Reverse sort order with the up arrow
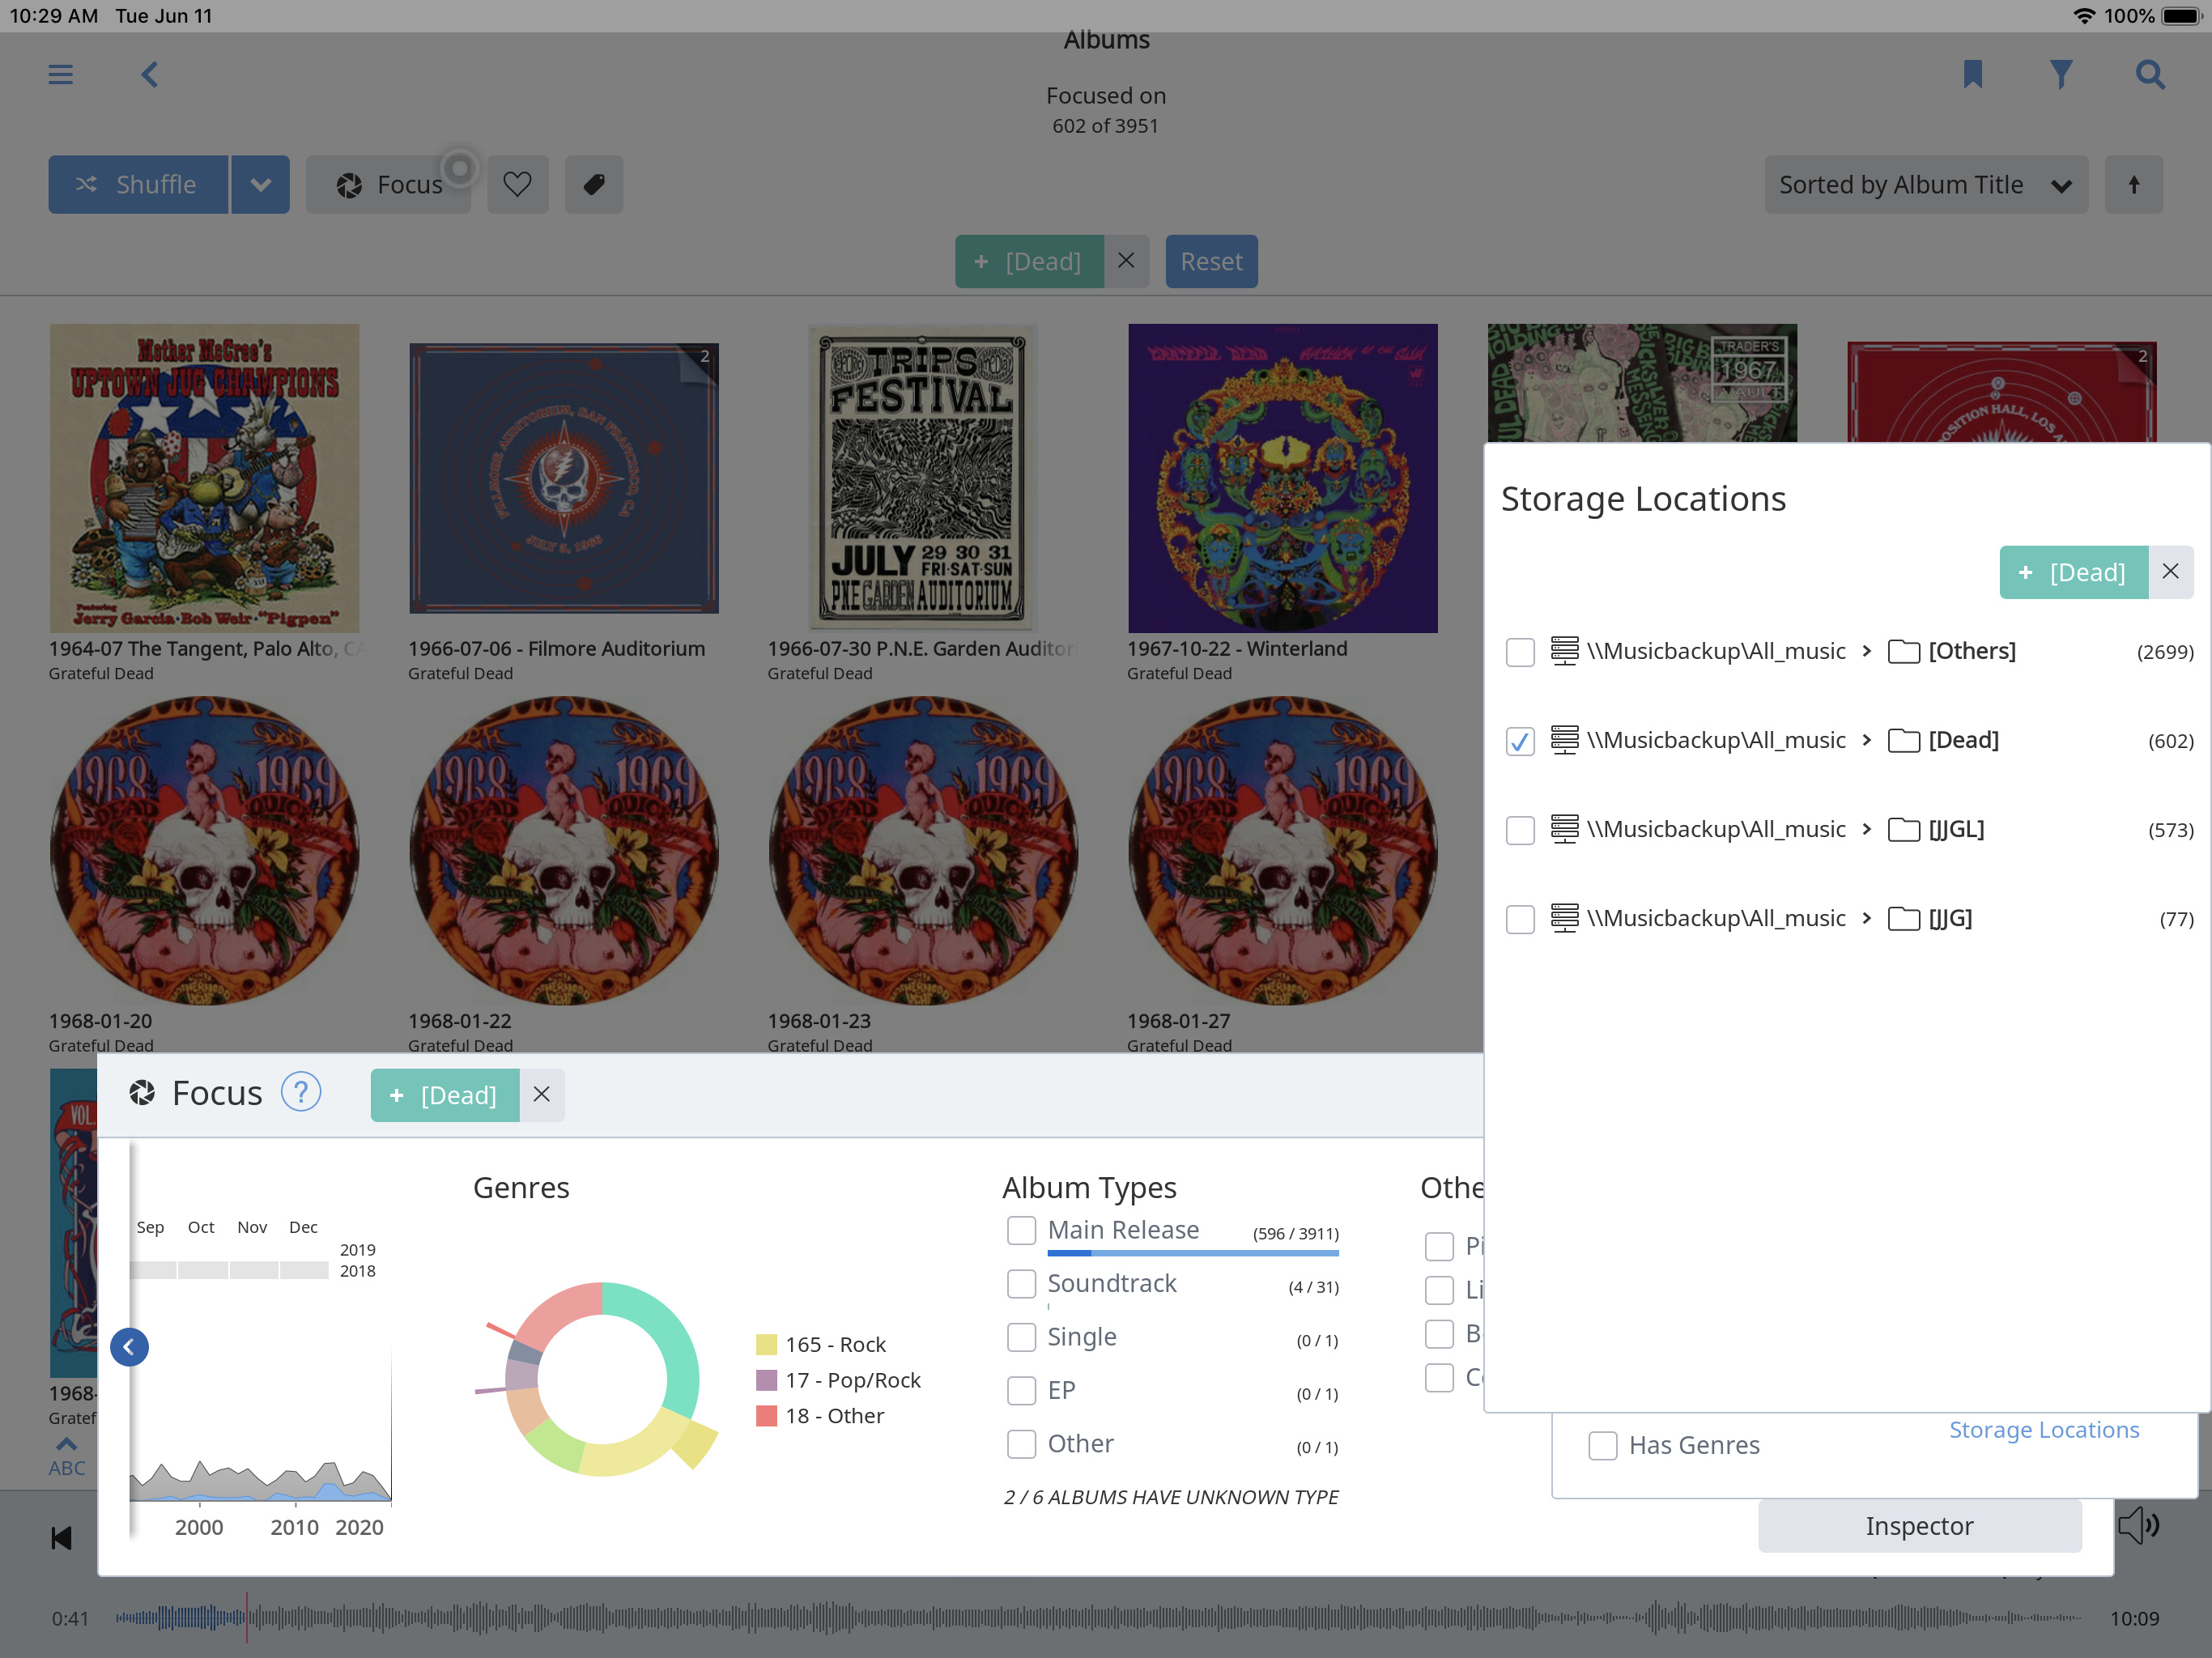The width and height of the screenshot is (2212, 1658). tap(2133, 184)
